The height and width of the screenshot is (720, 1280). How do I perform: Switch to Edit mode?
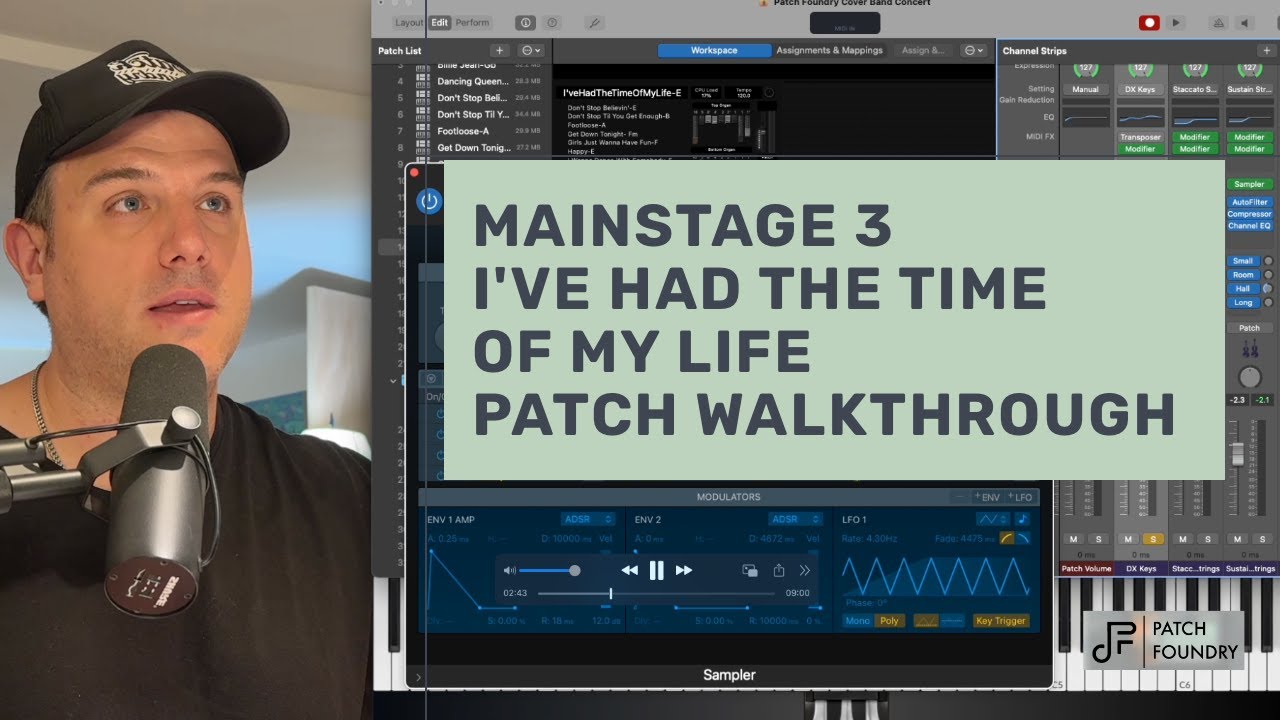440,22
